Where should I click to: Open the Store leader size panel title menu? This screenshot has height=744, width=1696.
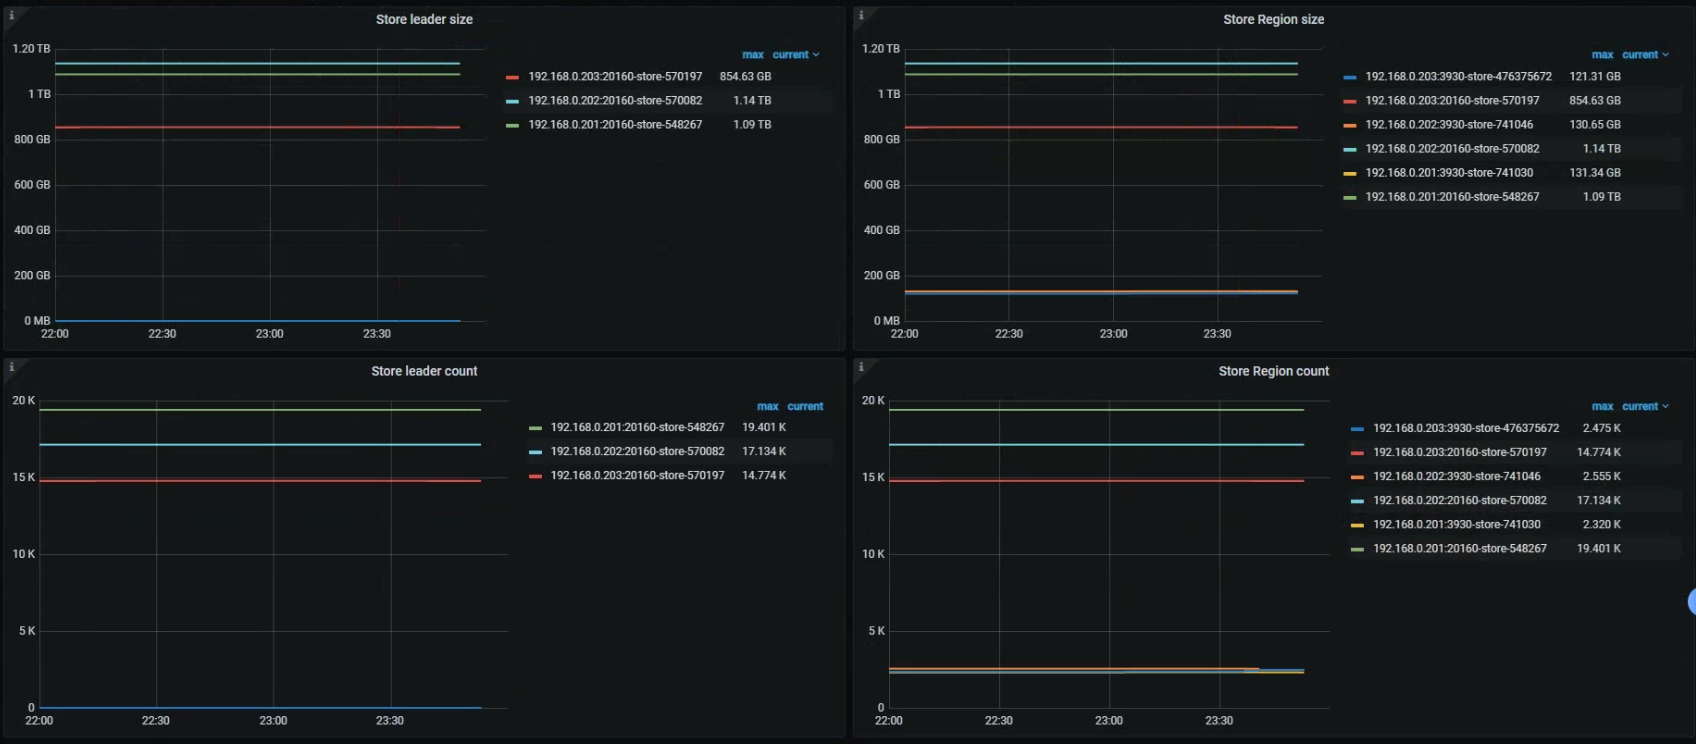pos(424,20)
